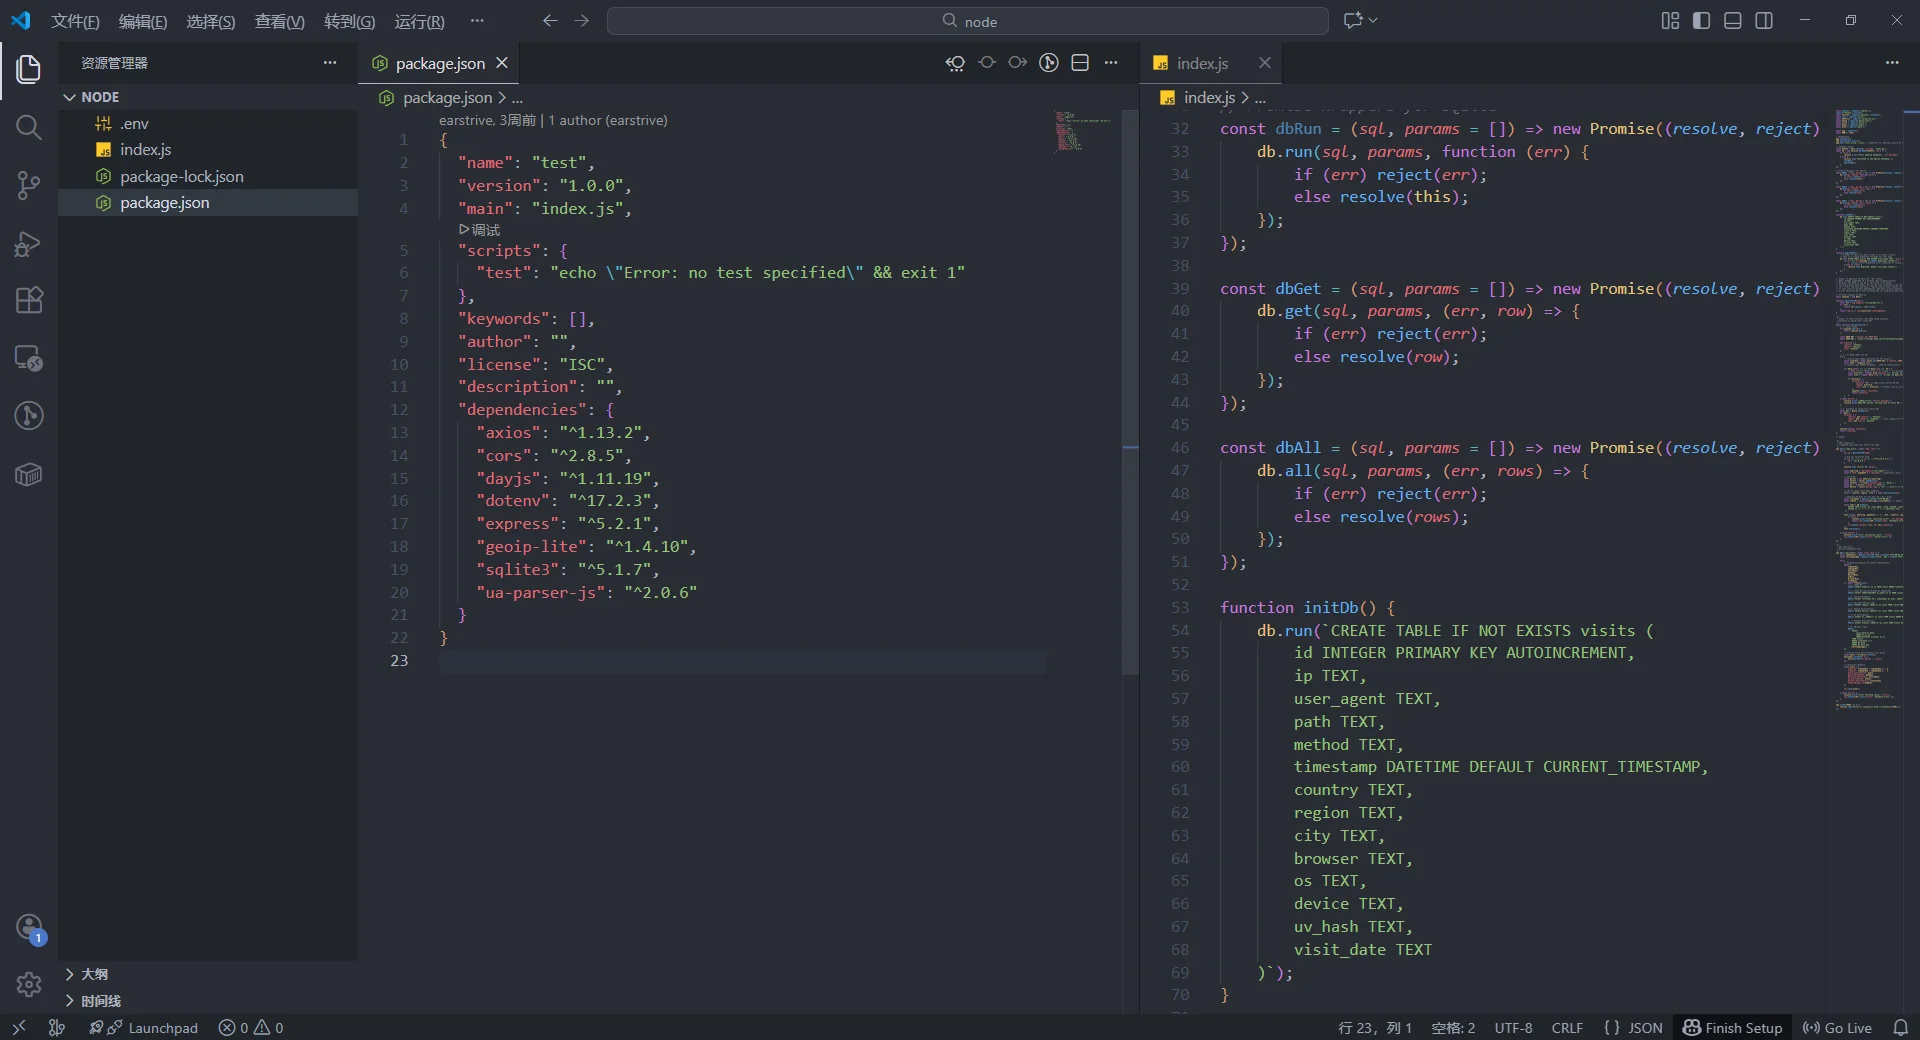The image size is (1920, 1040).
Task: Switch to the index.js editor tab
Action: [x=1201, y=63]
